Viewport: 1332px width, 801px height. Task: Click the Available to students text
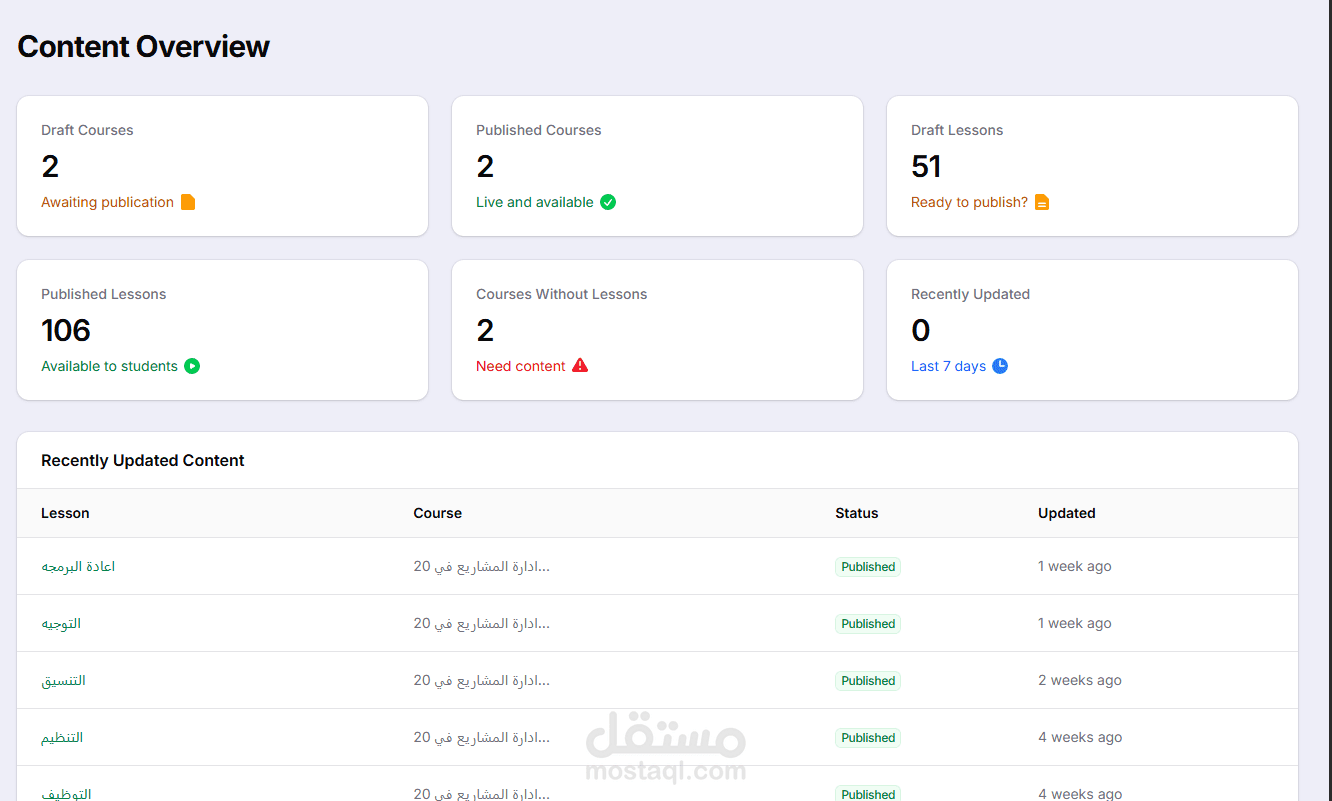click(109, 366)
